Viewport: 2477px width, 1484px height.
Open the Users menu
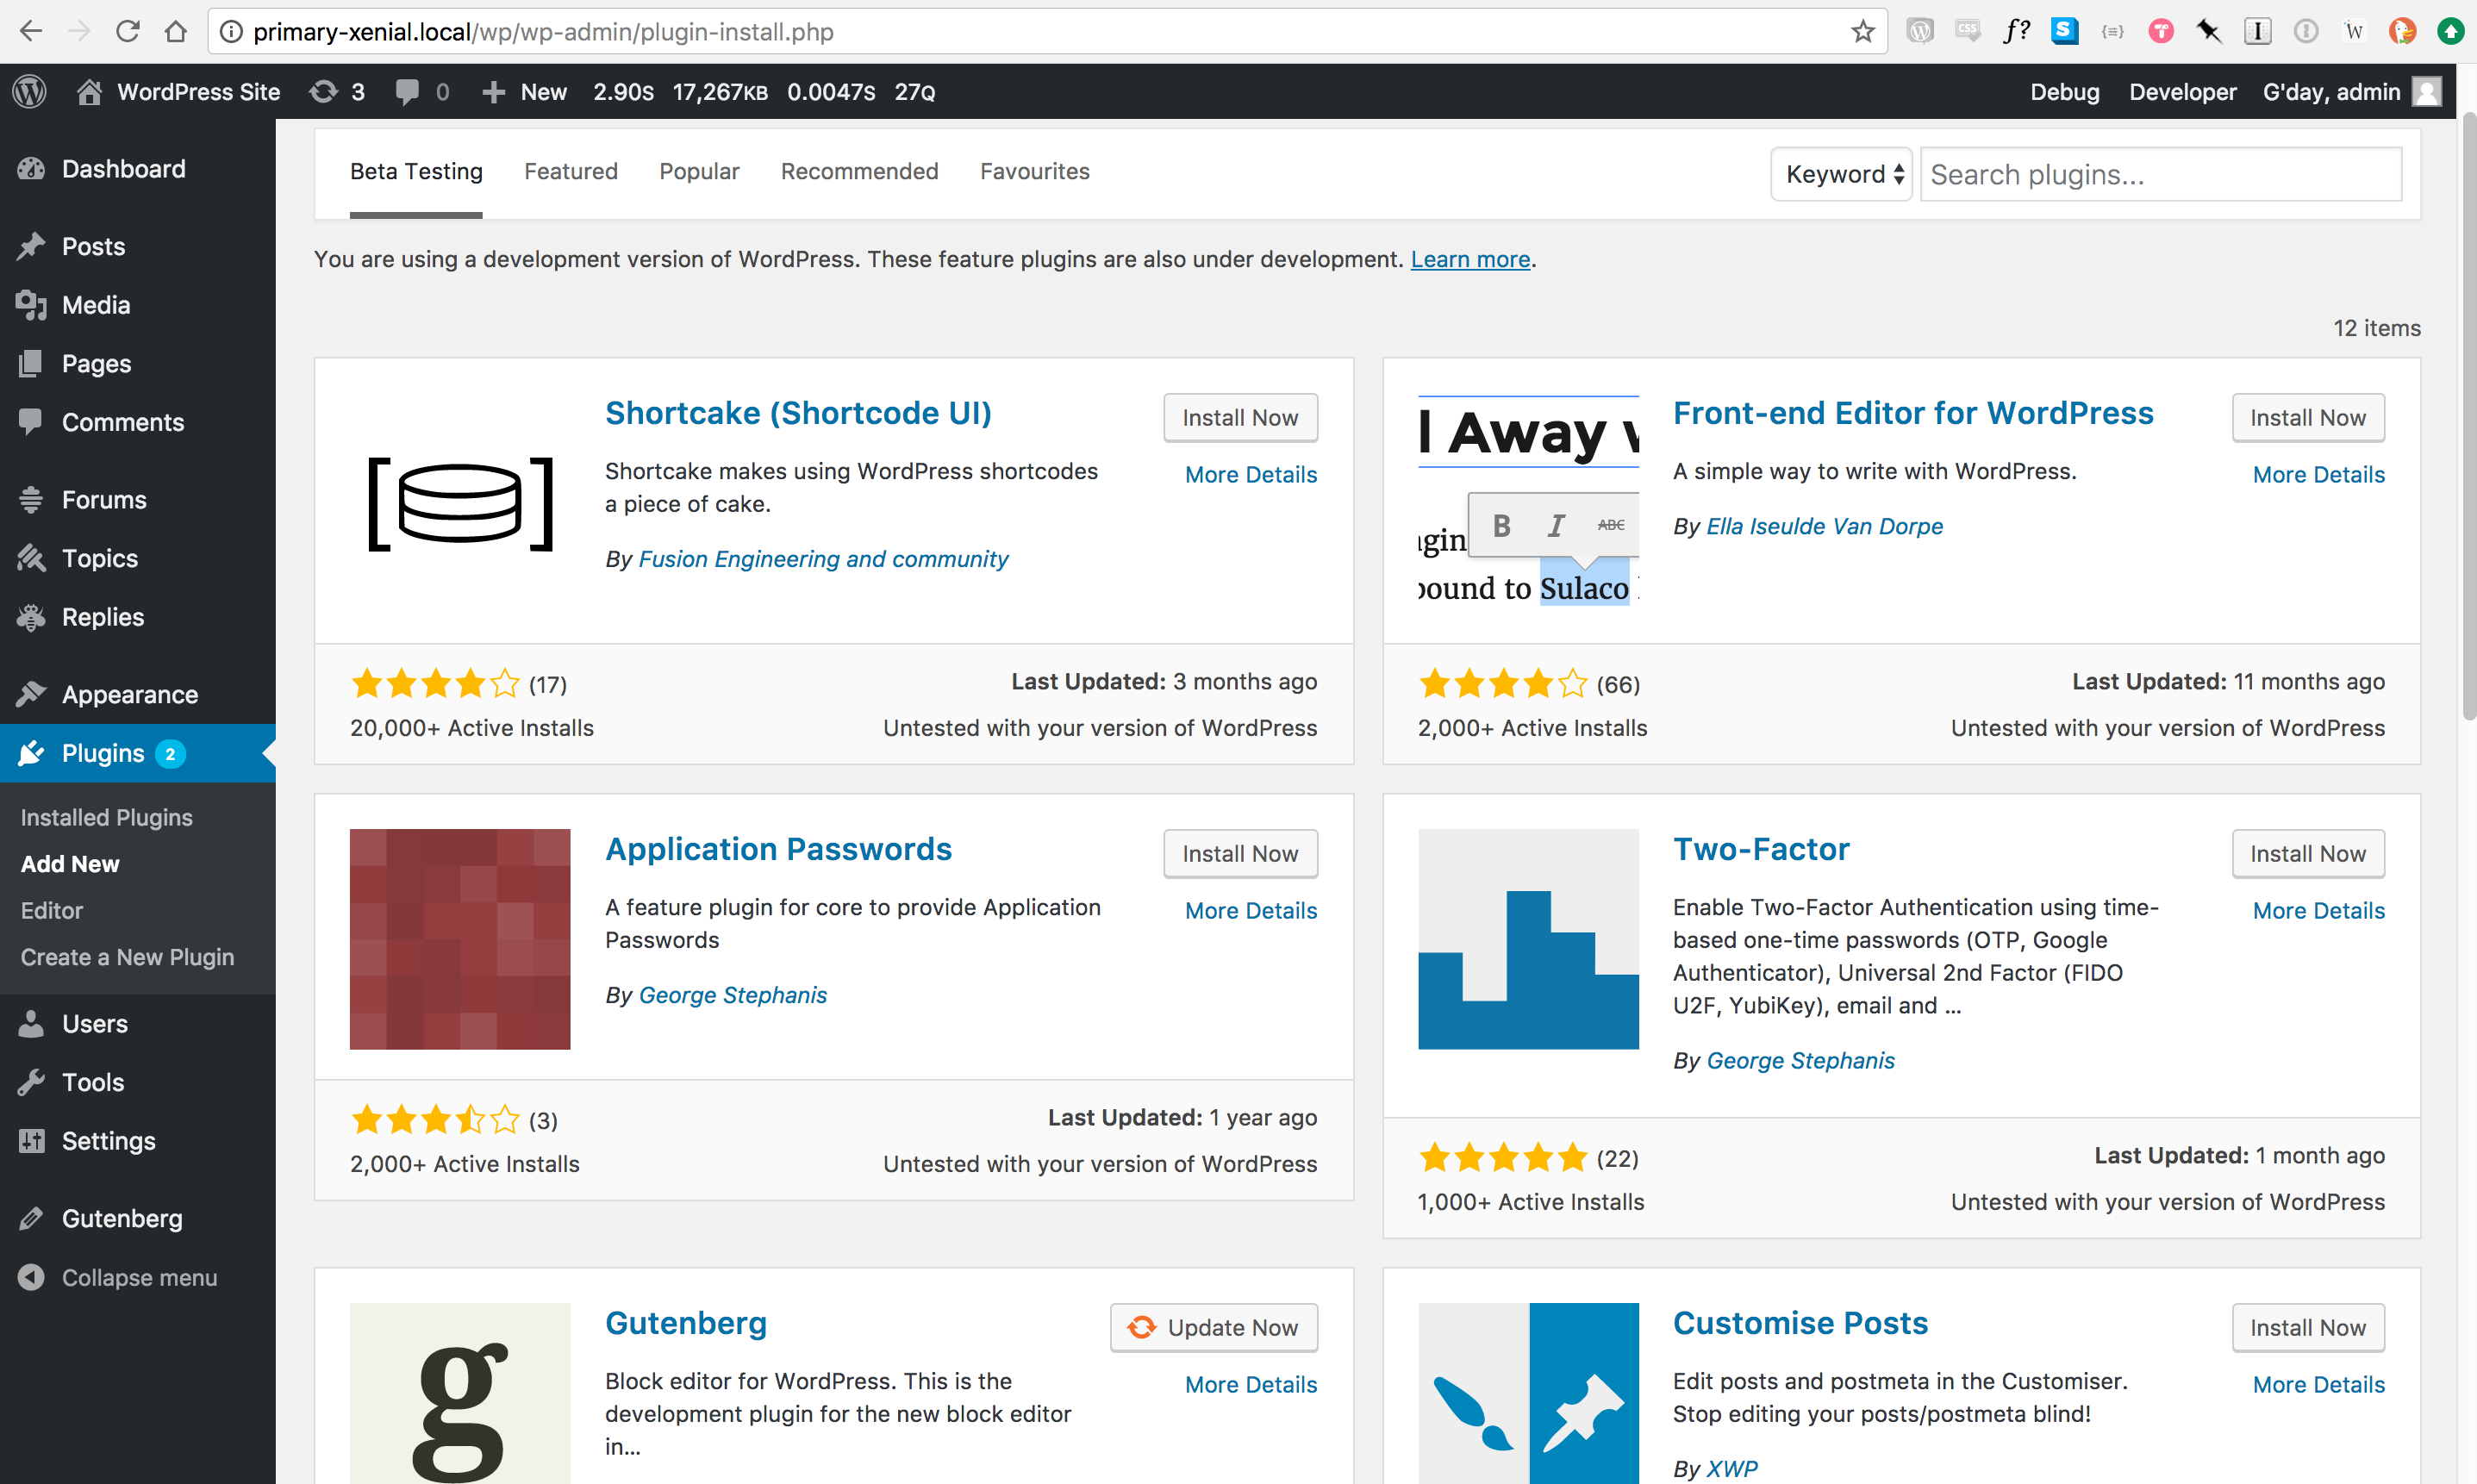(138, 1023)
